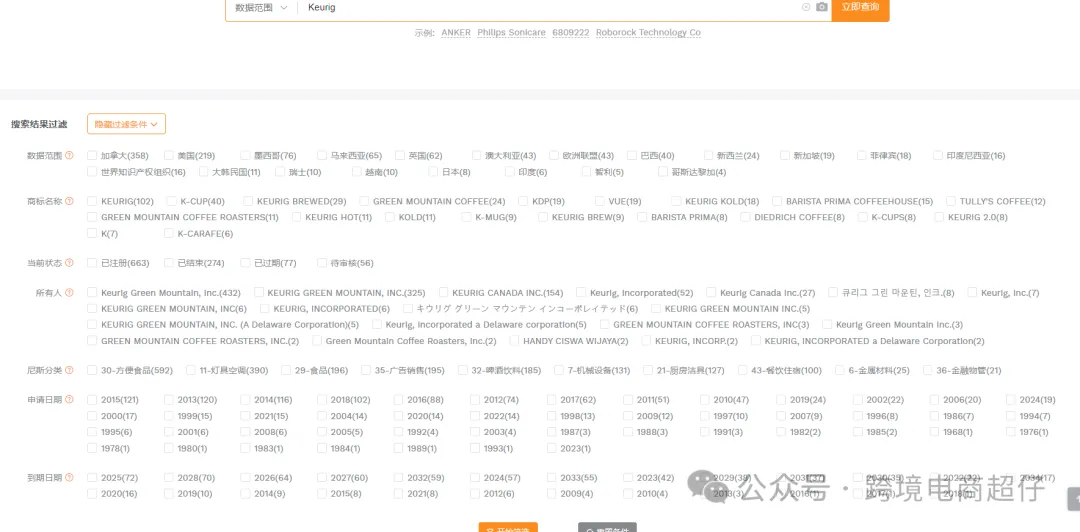This screenshot has height=532, width=1080.
Task: Show help icon beside 尼斯分类
Action: click(70, 371)
